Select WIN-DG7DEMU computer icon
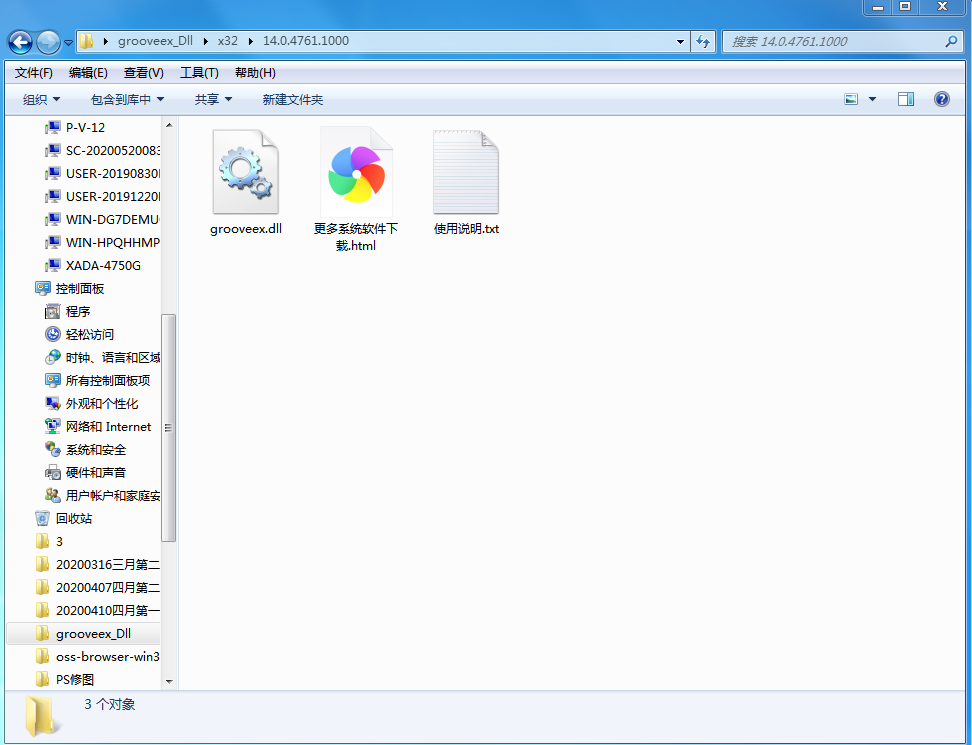972x745 pixels. pyautogui.click(x=53, y=219)
